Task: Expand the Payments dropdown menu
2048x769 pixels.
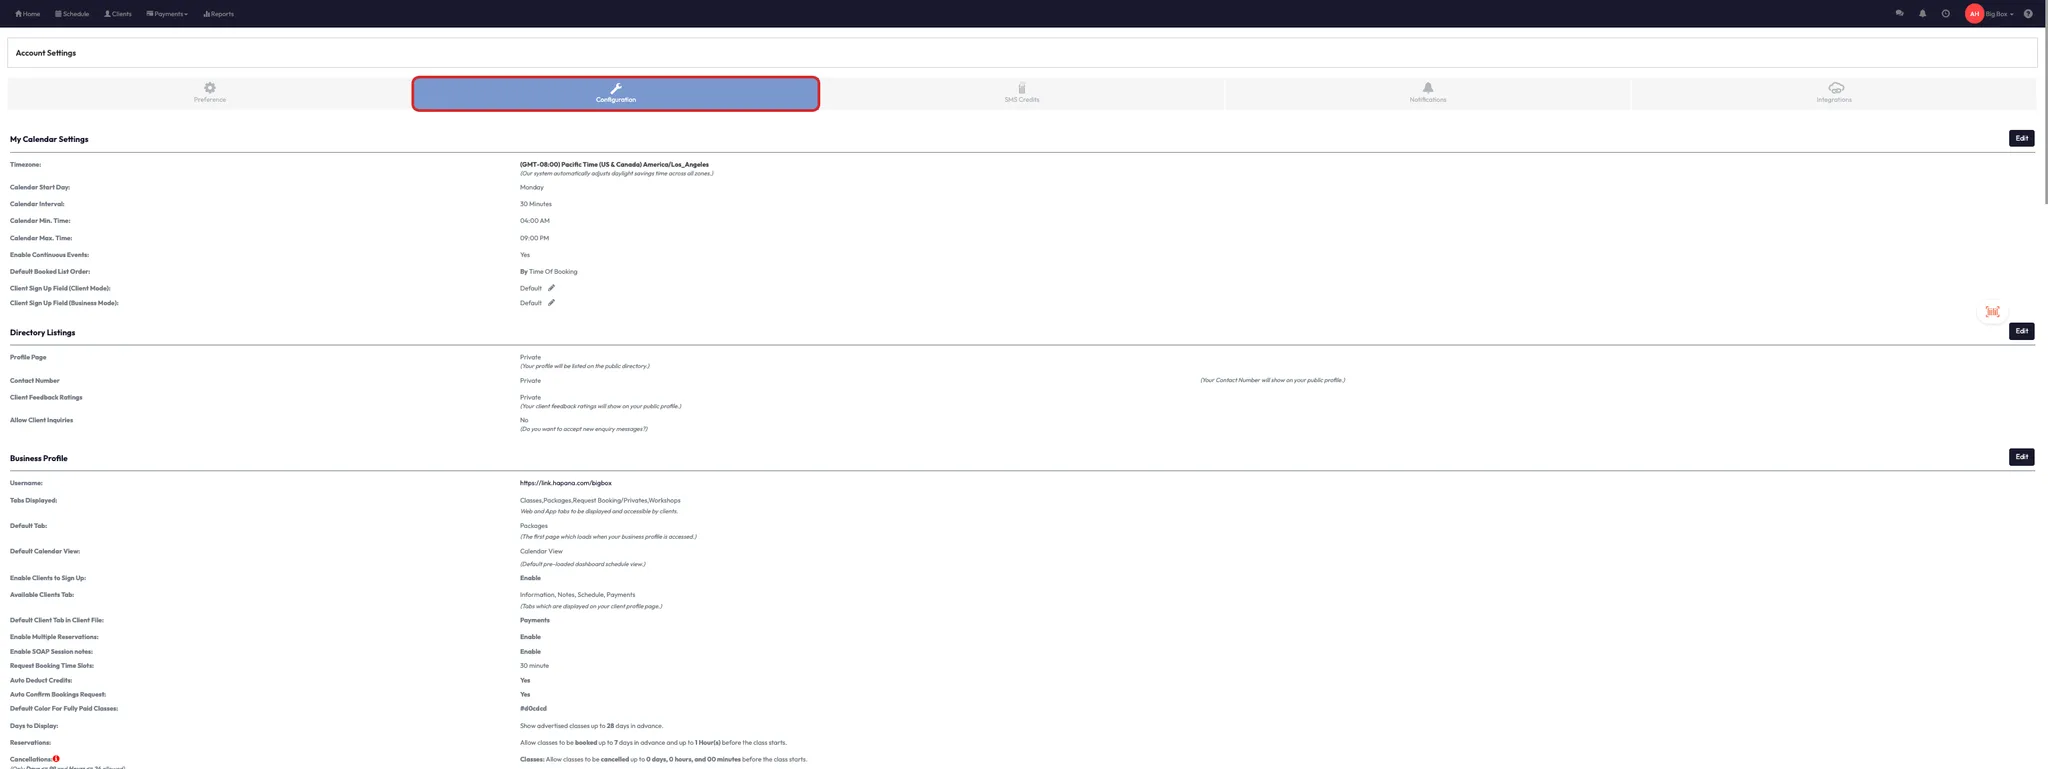Action: tap(167, 14)
